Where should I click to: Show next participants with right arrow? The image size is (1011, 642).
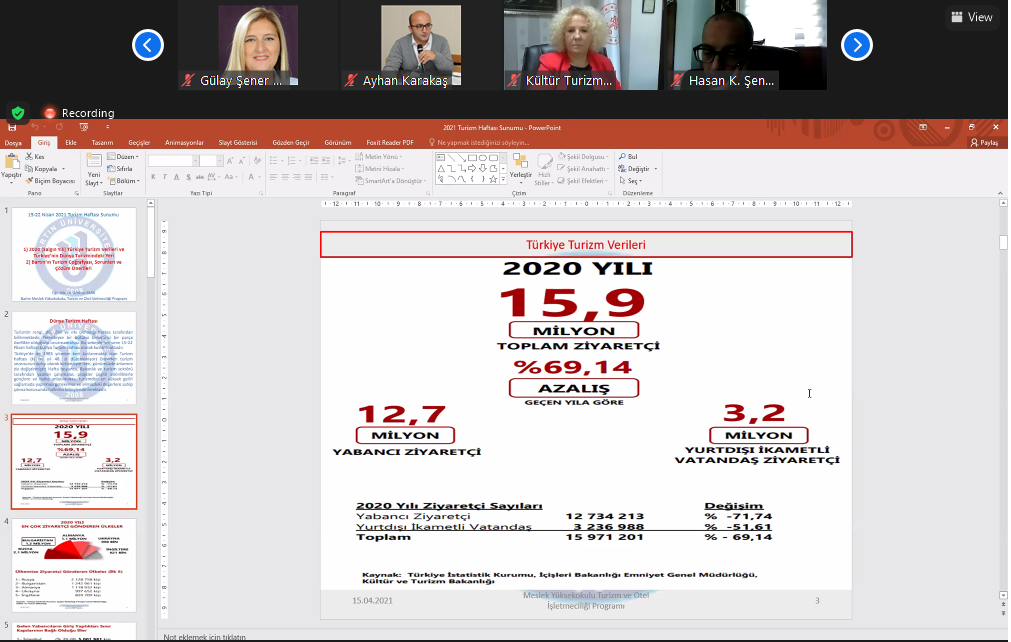point(856,44)
